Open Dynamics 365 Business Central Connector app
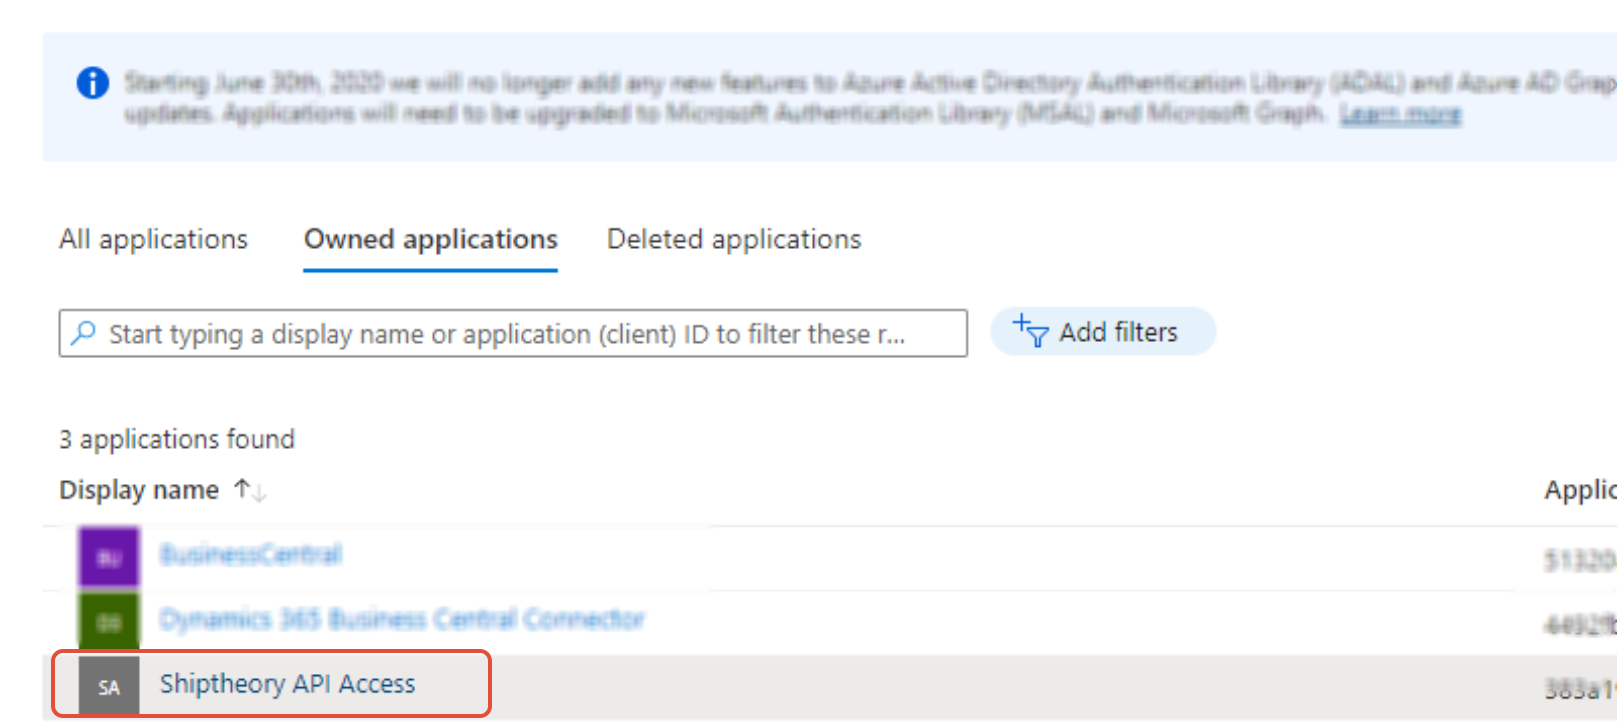 (402, 620)
